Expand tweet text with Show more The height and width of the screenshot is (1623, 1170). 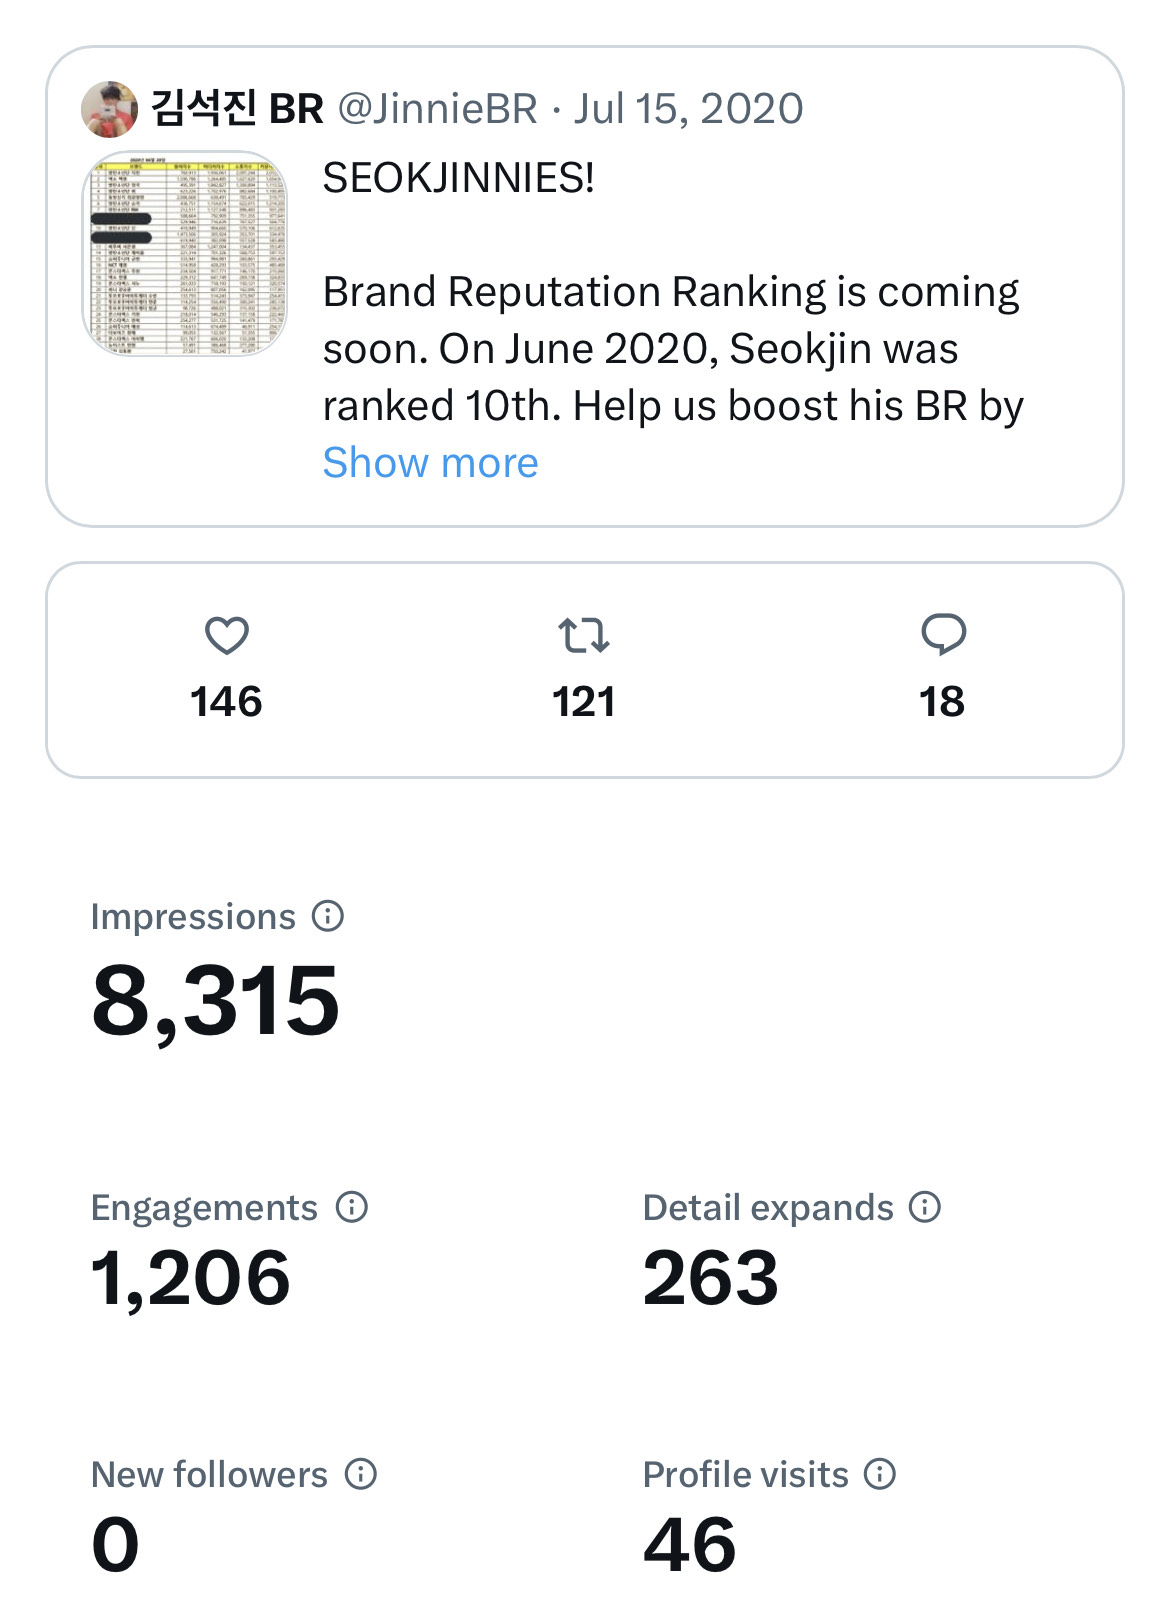point(430,463)
